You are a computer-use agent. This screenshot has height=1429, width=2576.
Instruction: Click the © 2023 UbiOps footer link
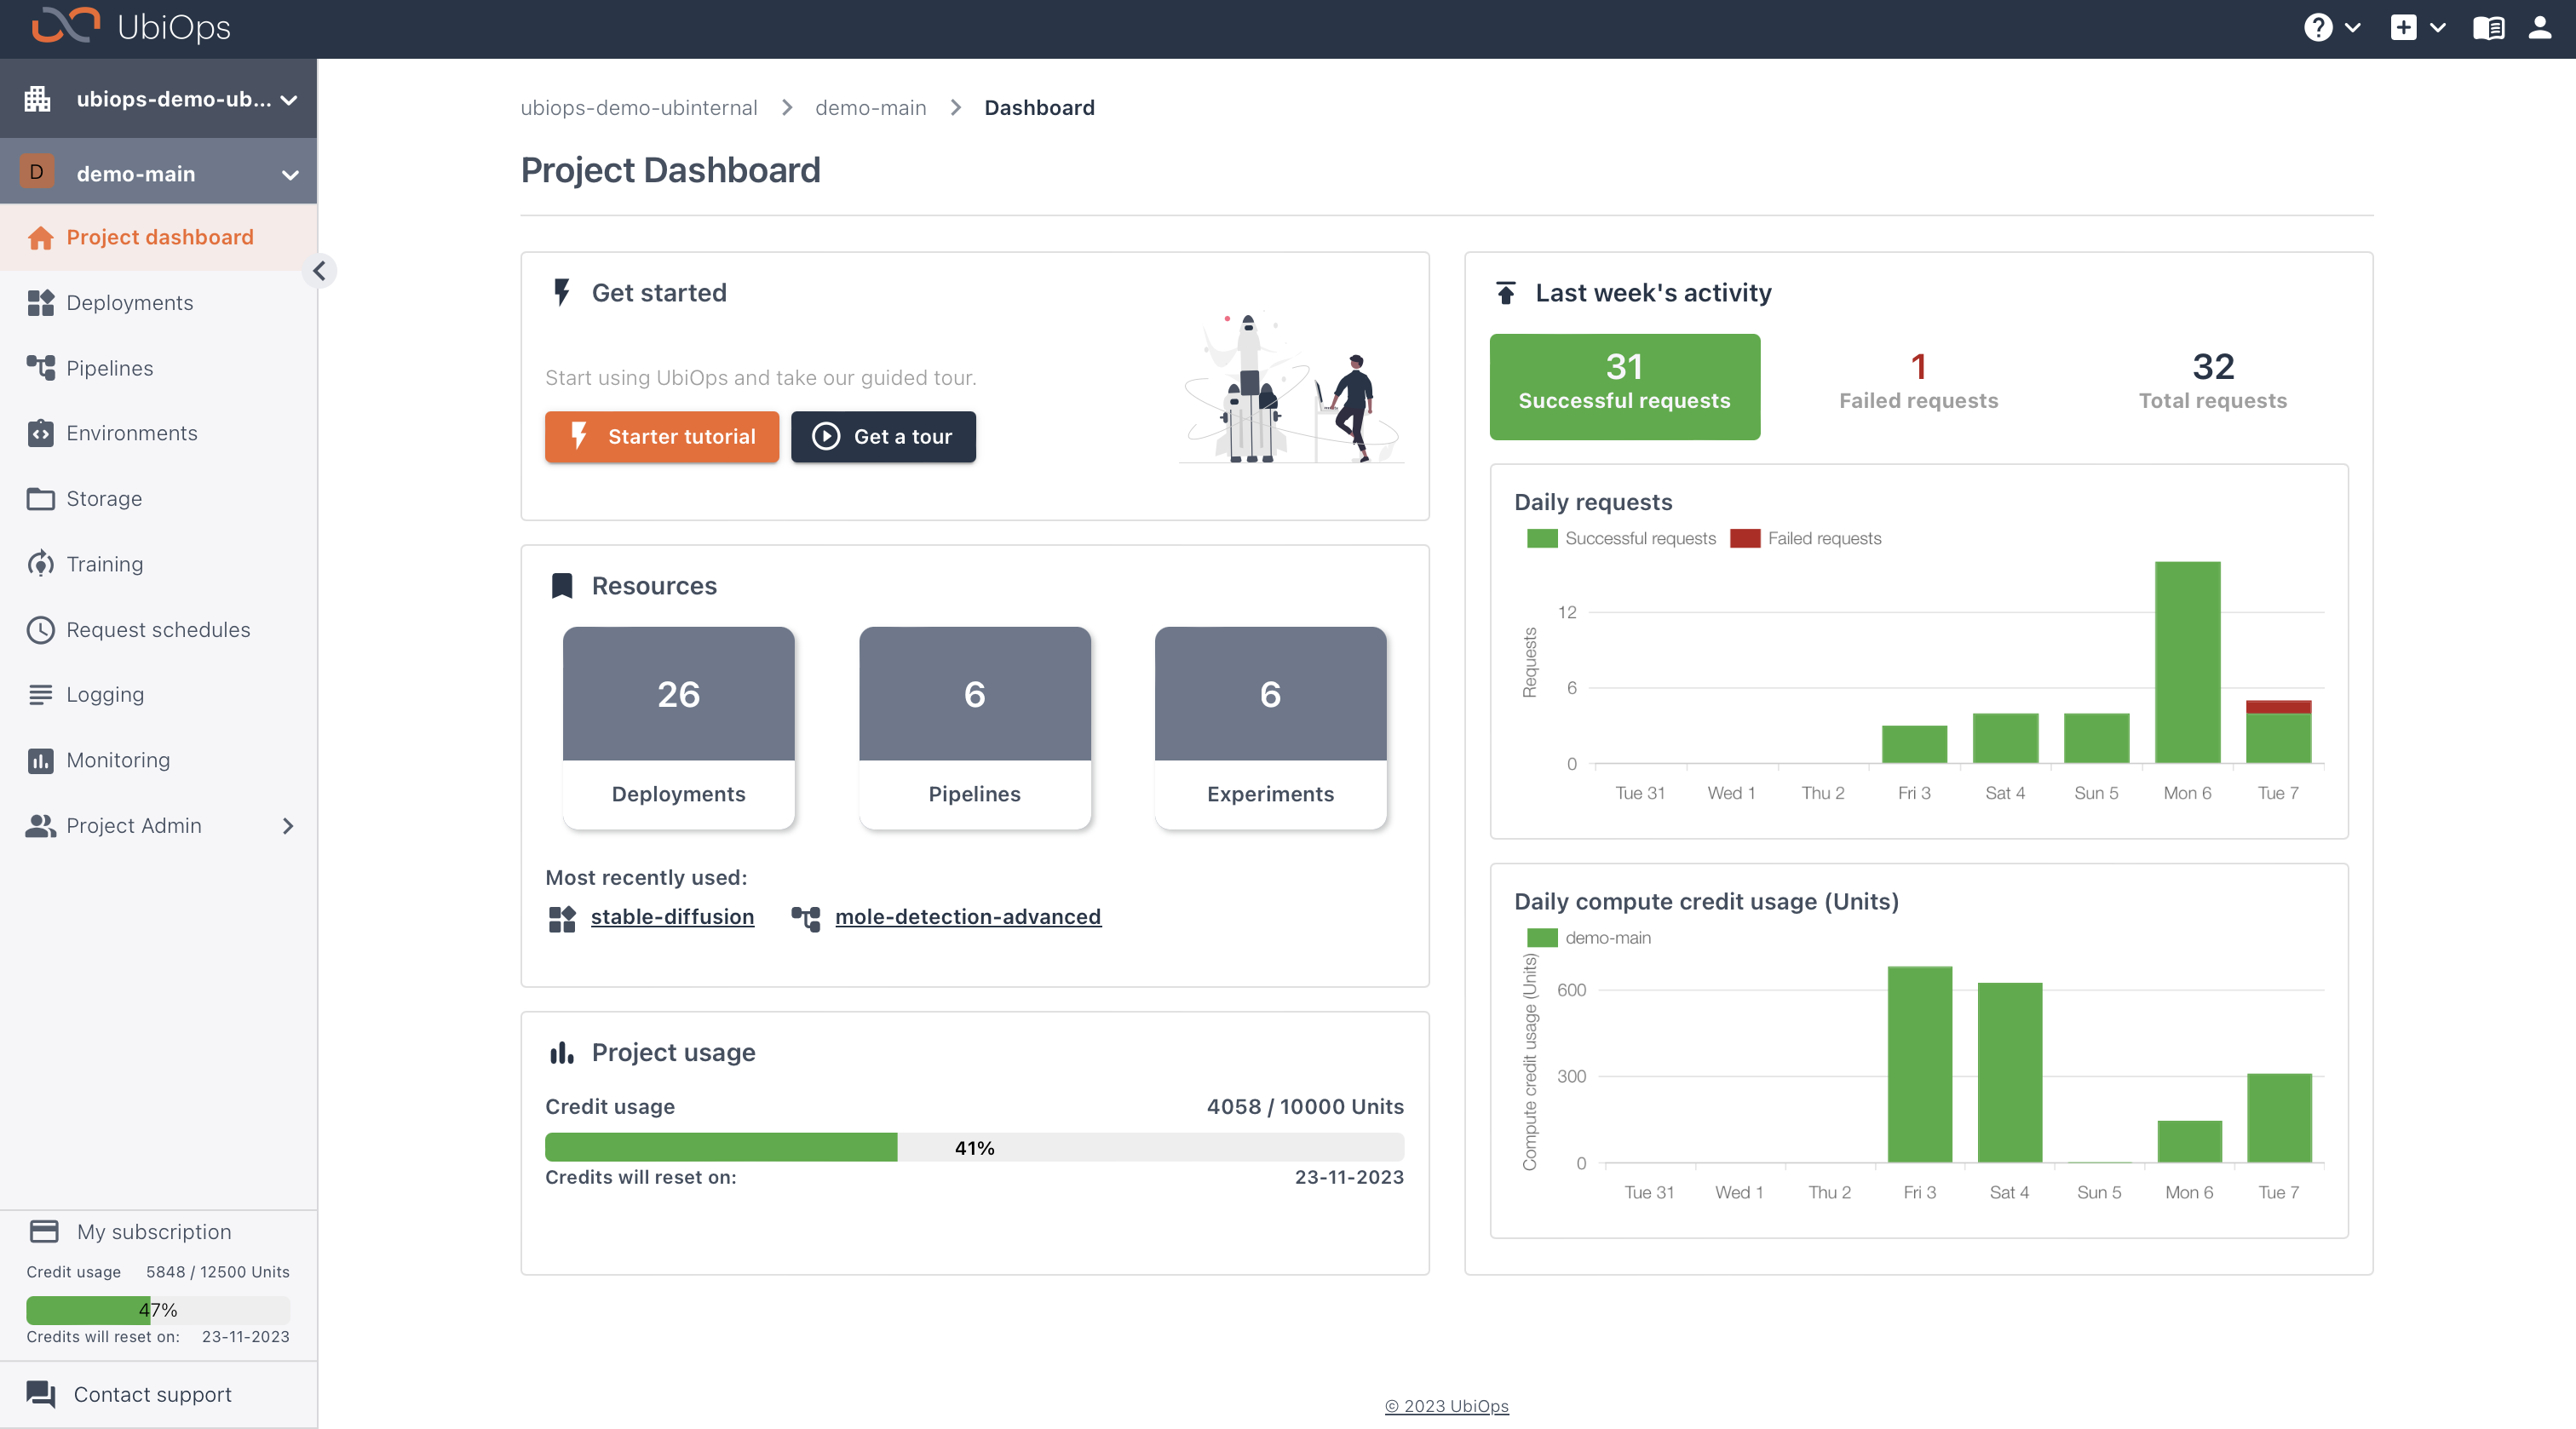[1446, 1406]
